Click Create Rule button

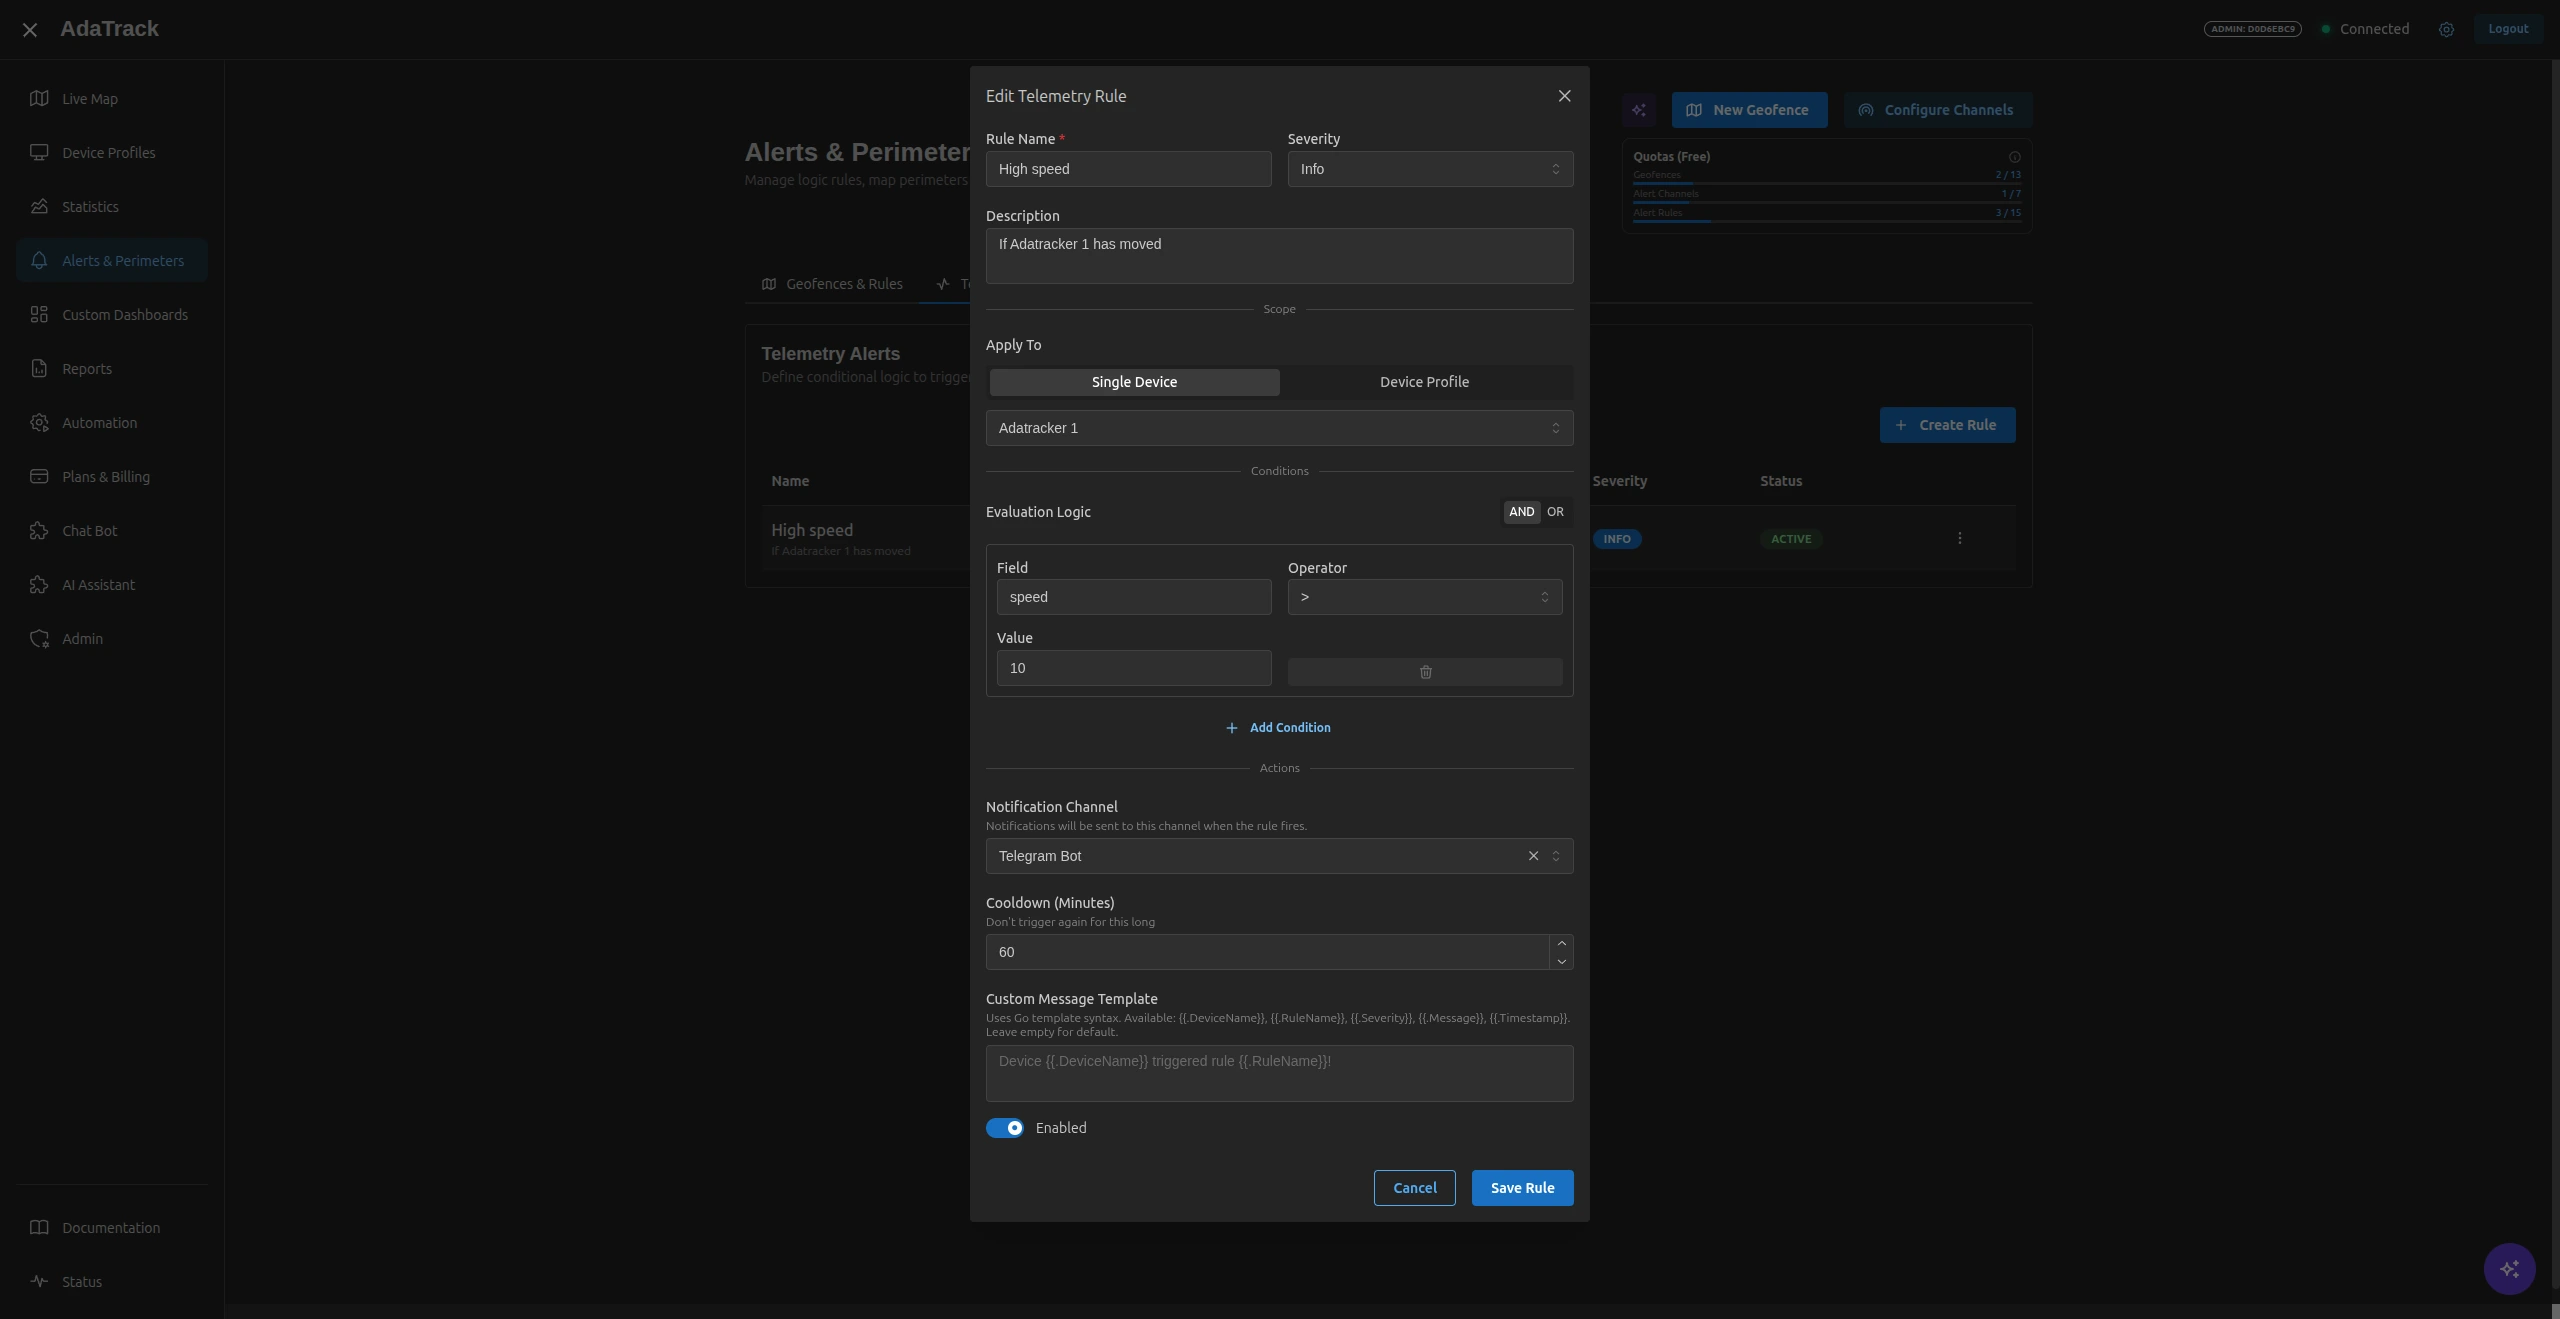tap(1947, 425)
